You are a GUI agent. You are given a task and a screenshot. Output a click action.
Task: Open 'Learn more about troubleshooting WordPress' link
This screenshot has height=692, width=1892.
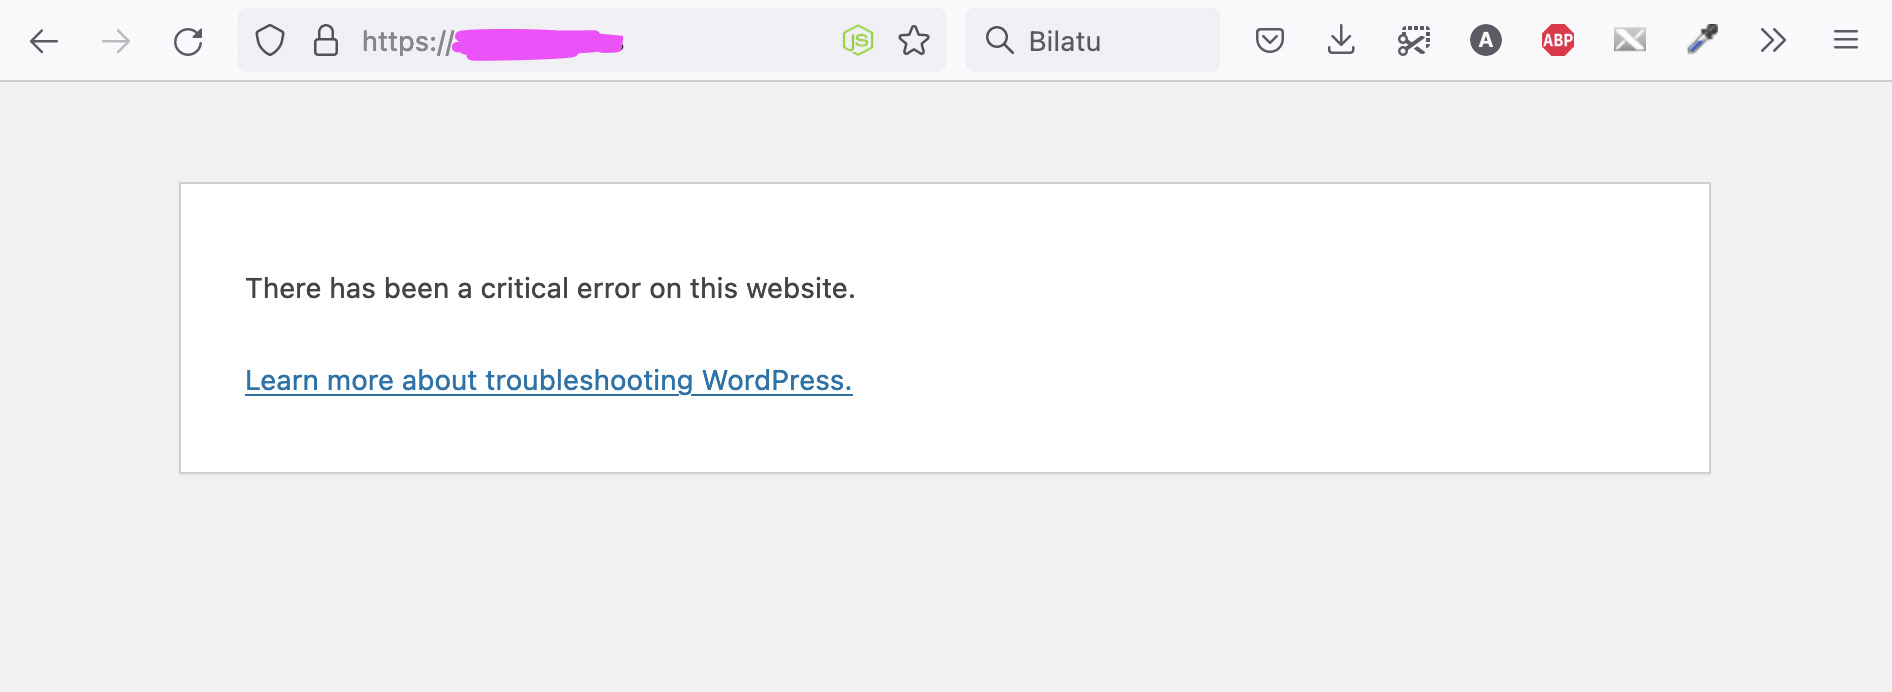pos(549,381)
